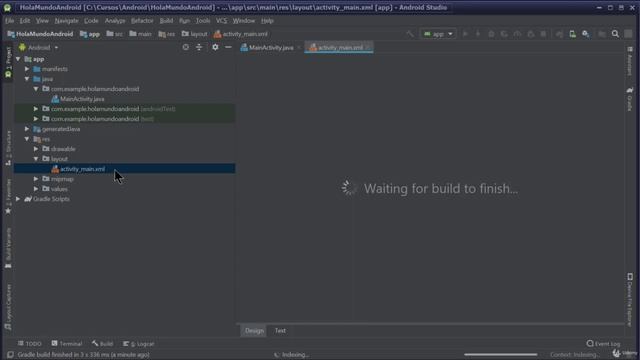The height and width of the screenshot is (360, 640).
Task: Toggle the Build Variants side tool window
Action: [x=8, y=248]
